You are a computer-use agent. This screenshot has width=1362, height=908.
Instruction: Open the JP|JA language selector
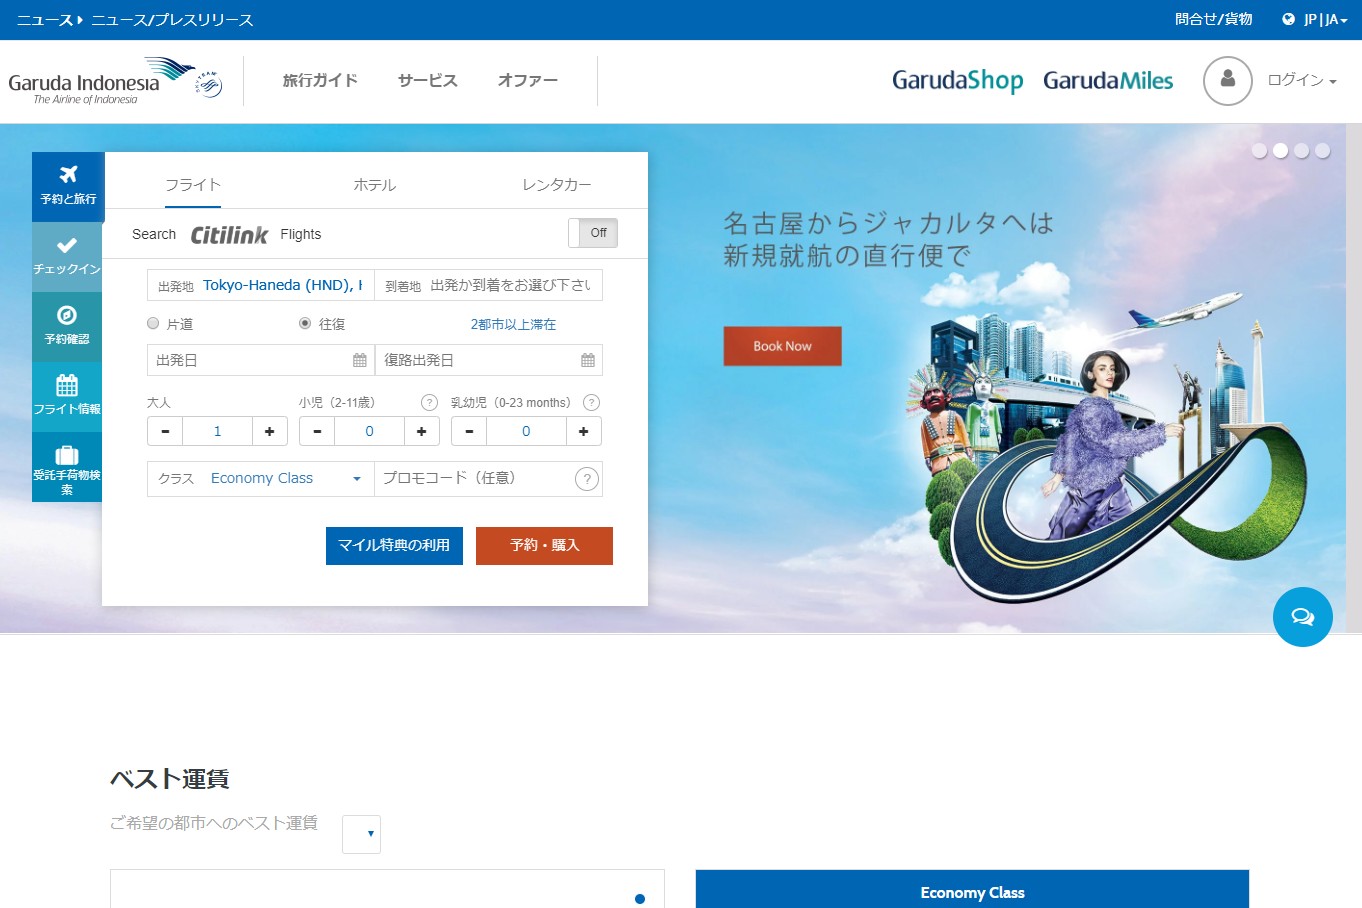tap(1326, 19)
